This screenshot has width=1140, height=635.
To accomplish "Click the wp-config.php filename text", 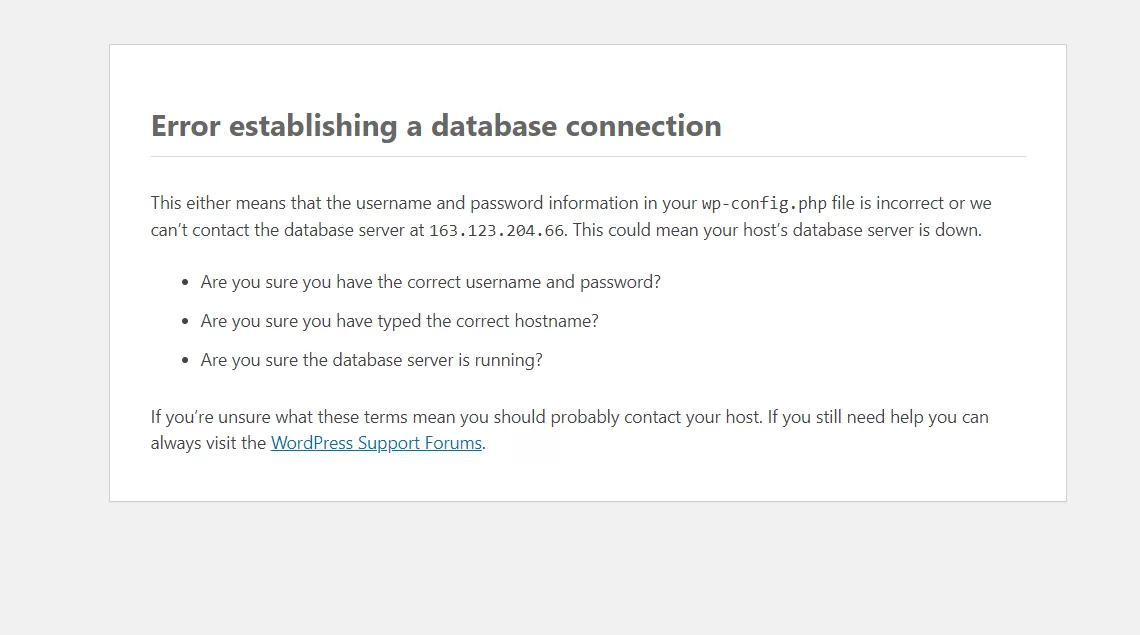I will (764, 204).
